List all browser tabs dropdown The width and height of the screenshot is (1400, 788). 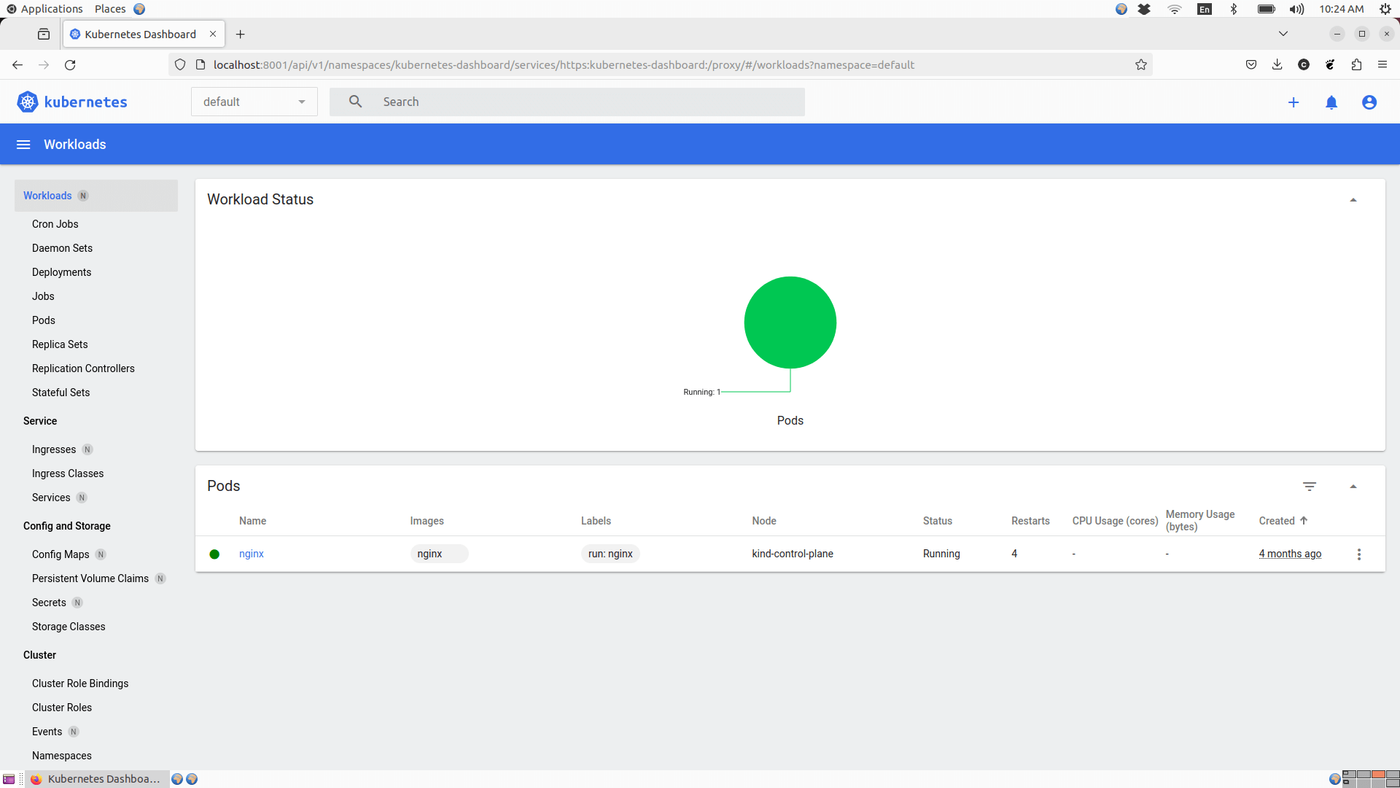pos(1283,34)
